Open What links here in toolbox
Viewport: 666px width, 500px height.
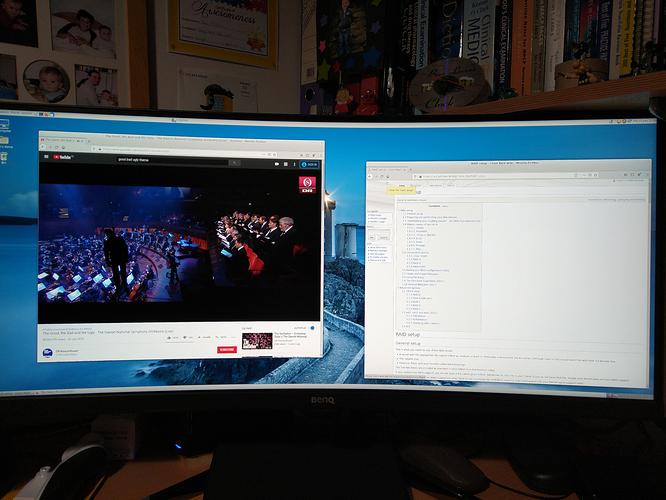378,247
